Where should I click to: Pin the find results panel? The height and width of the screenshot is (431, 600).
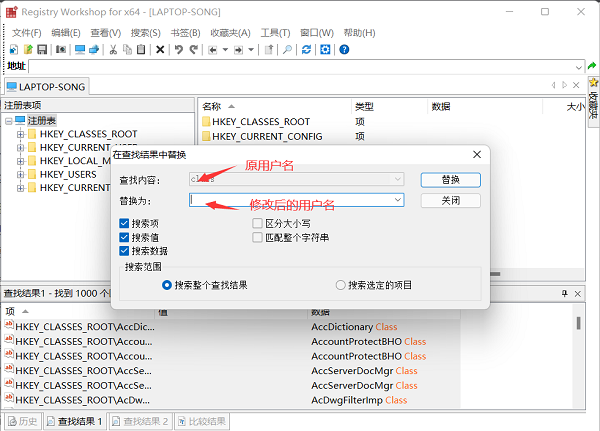[x=565, y=294]
